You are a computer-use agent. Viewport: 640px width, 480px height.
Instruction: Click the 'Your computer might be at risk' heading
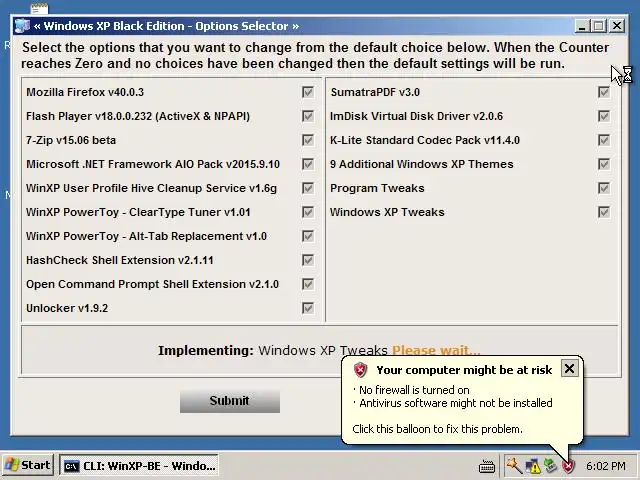464,370
